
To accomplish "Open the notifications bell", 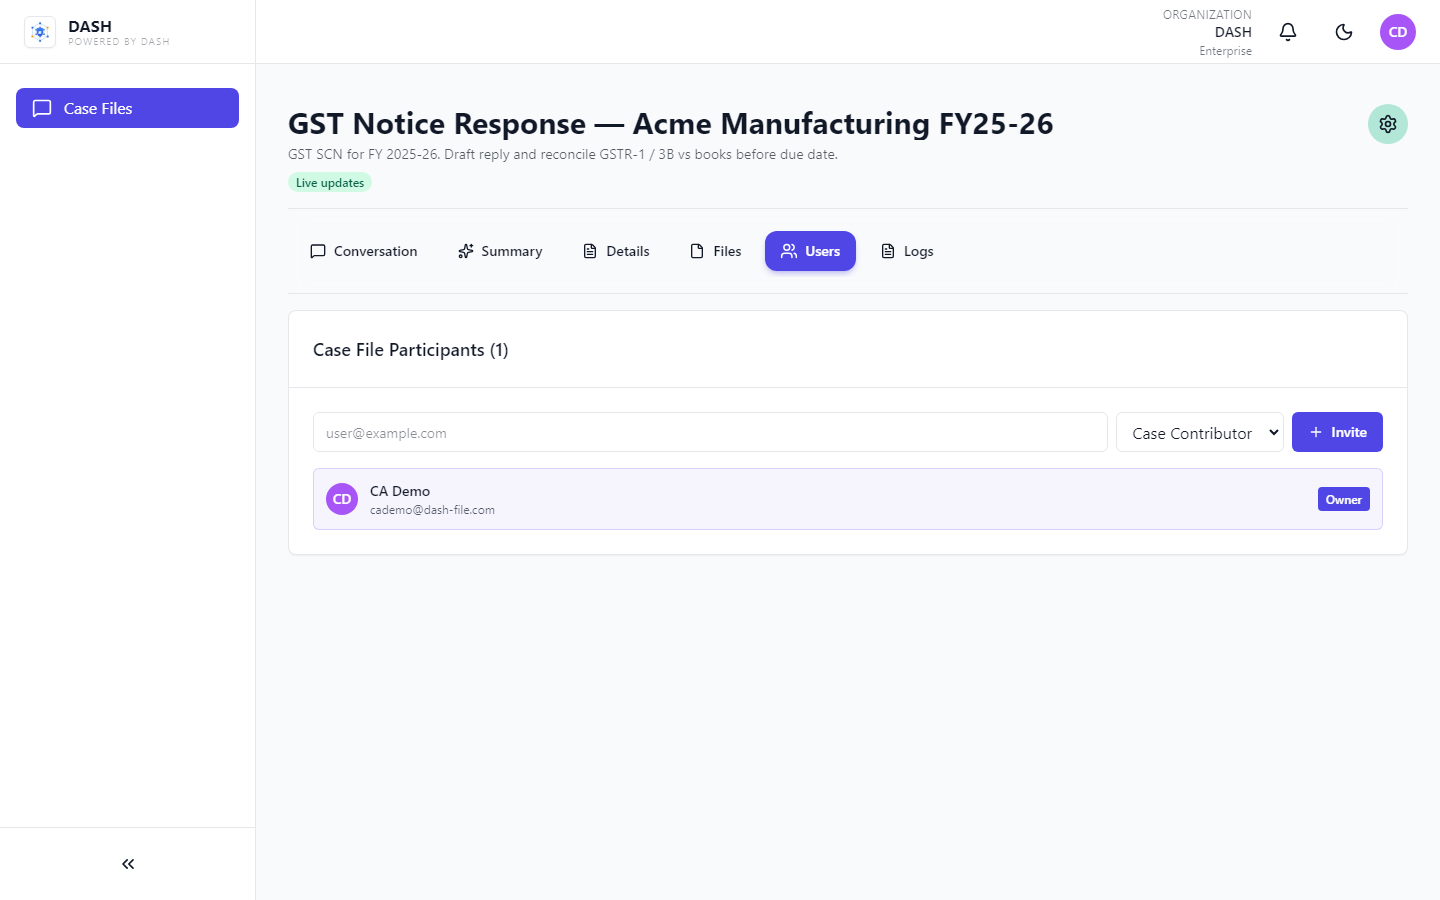I will [x=1288, y=32].
